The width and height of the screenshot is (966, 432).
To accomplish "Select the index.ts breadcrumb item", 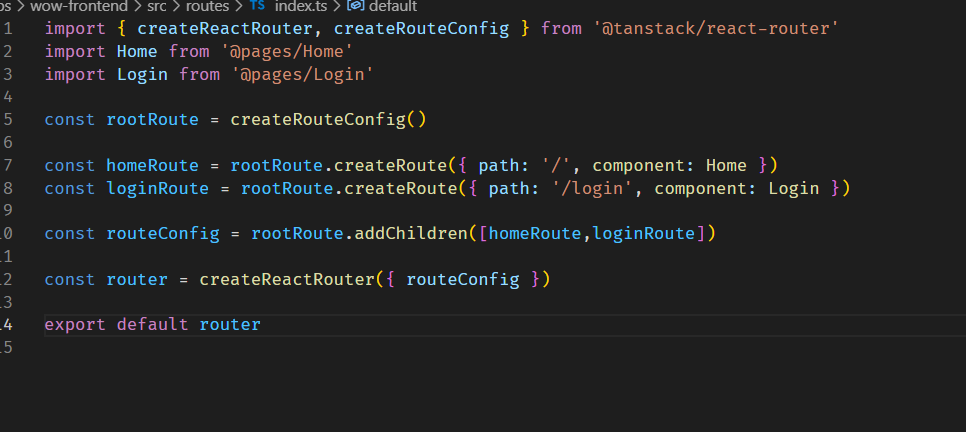I will pos(299,6).
